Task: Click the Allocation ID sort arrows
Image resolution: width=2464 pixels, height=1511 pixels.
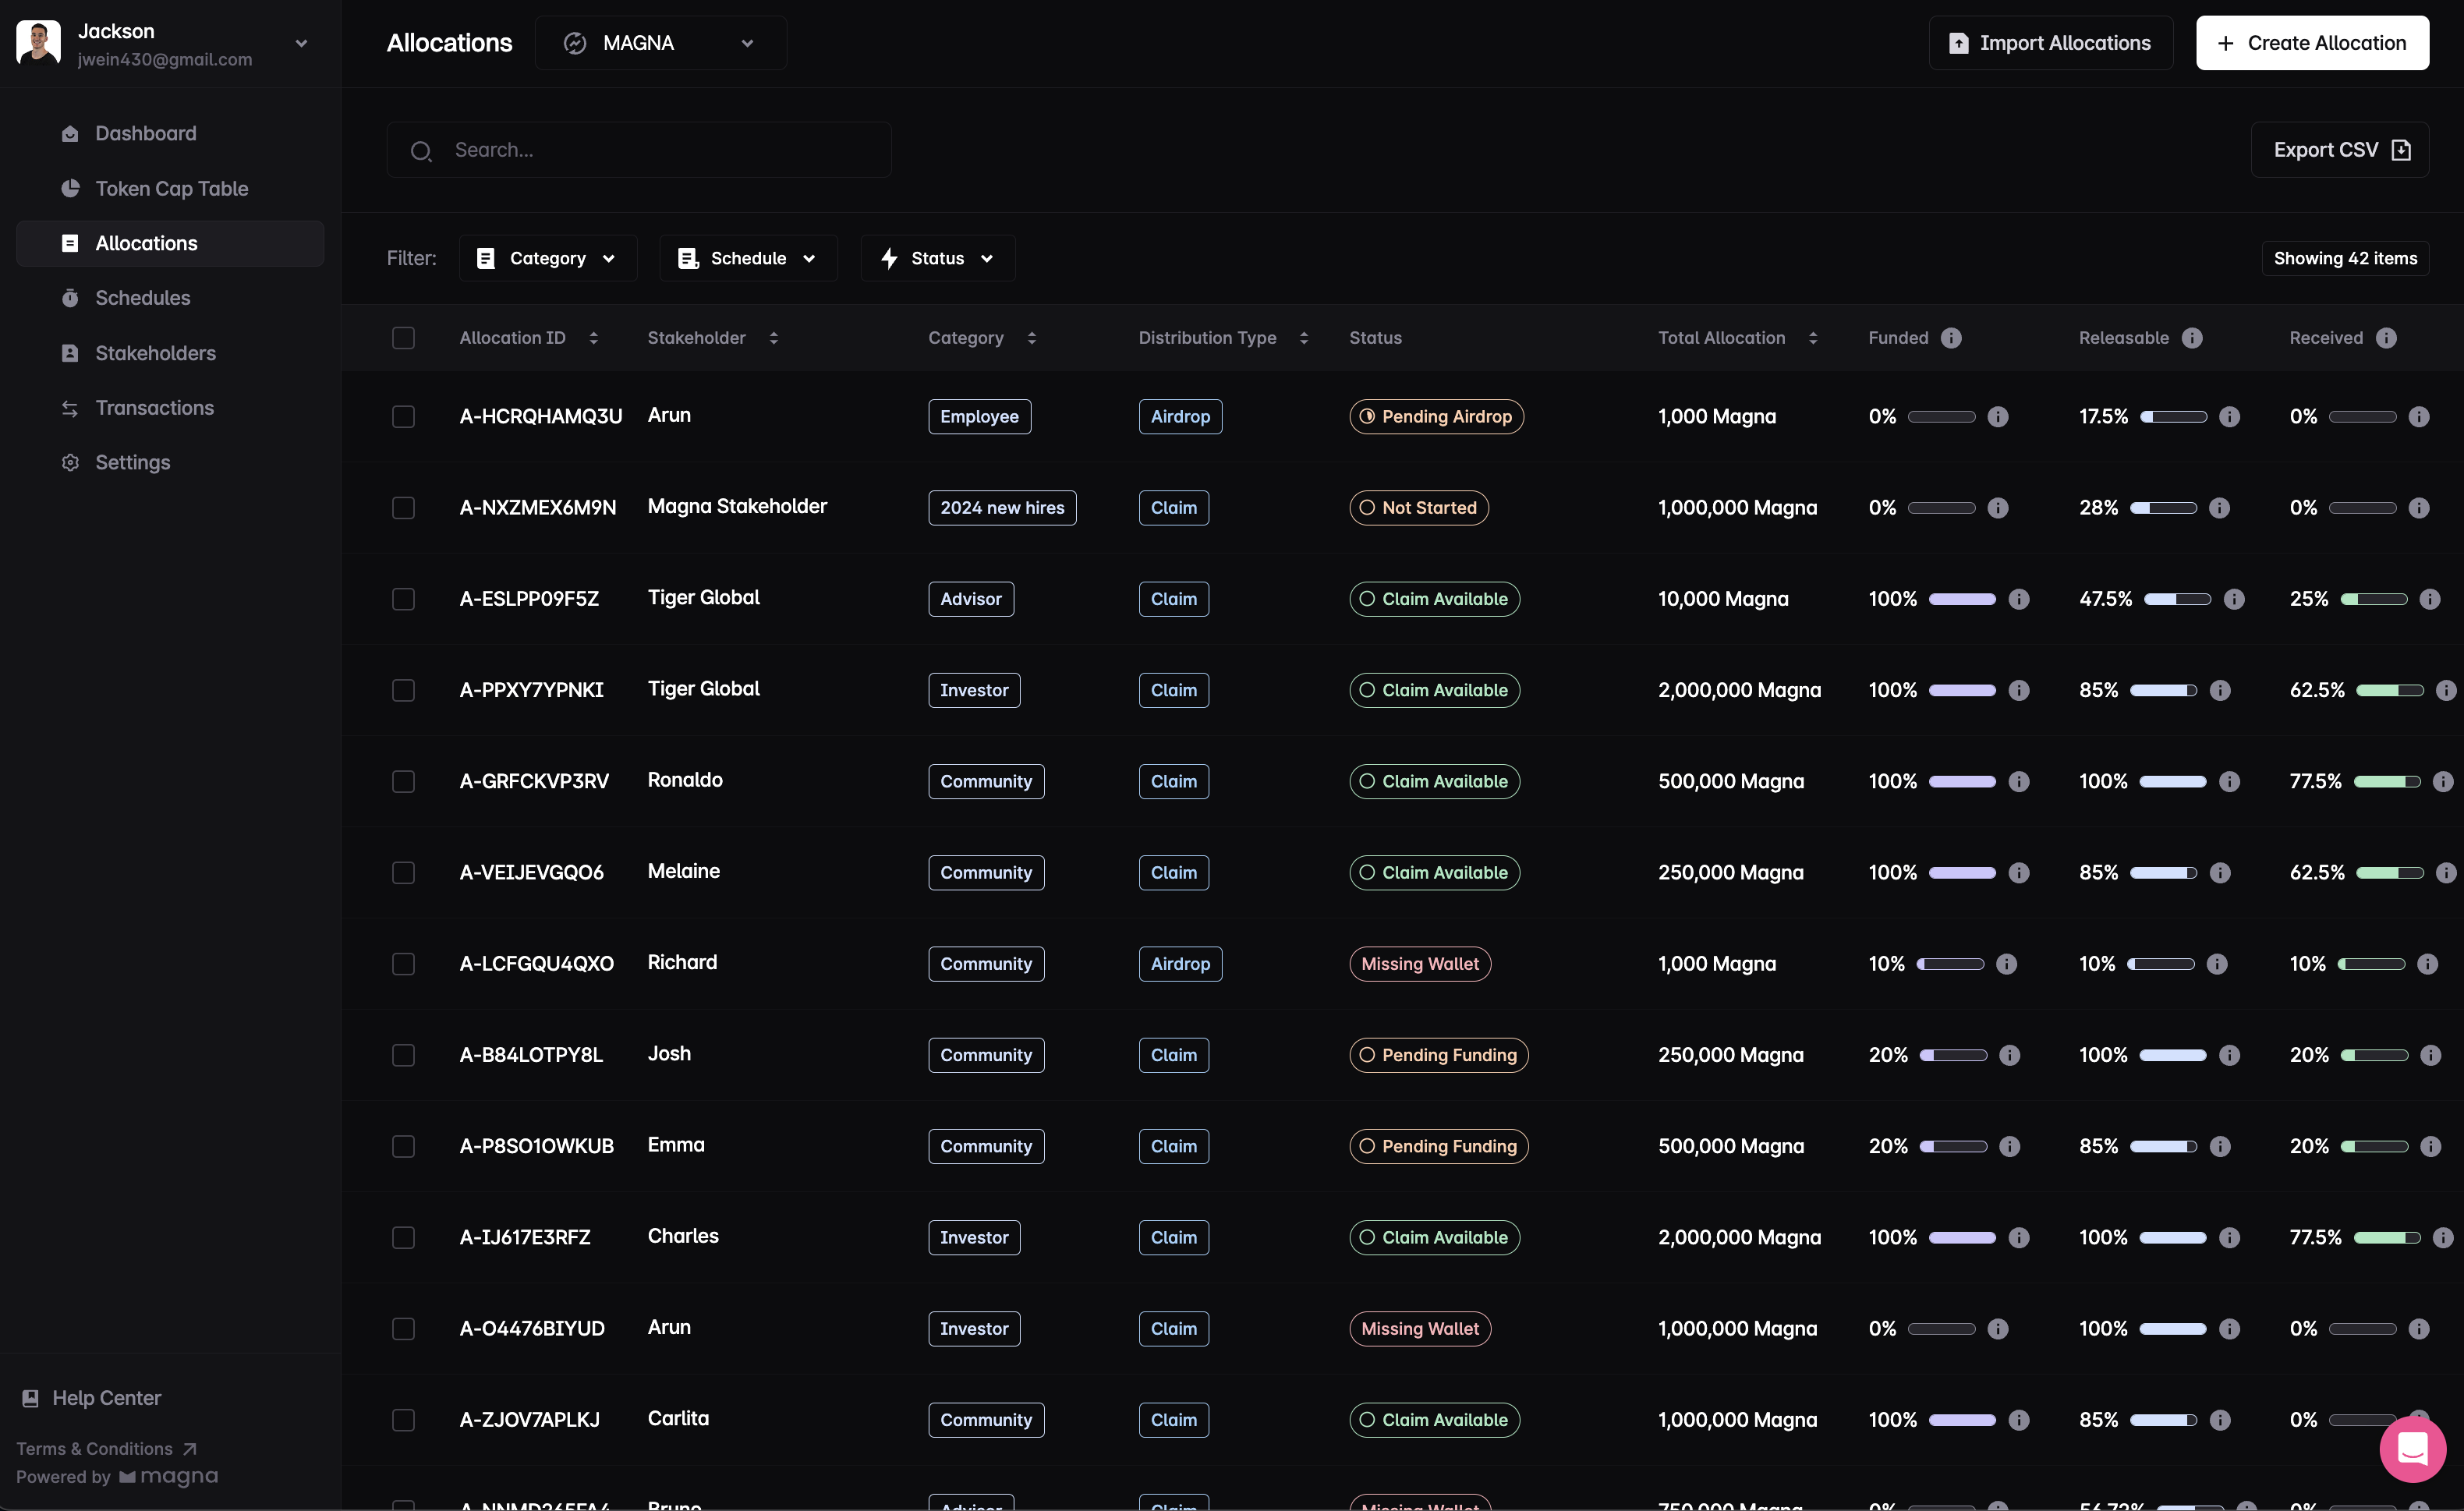Action: pos(593,338)
